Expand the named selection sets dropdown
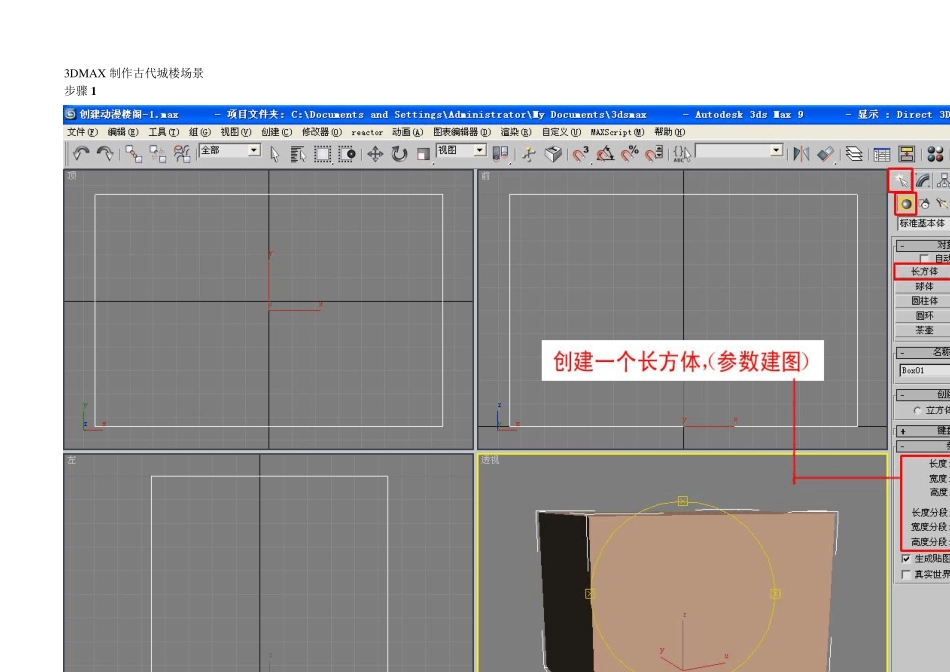This screenshot has width=950, height=672. click(x=775, y=150)
